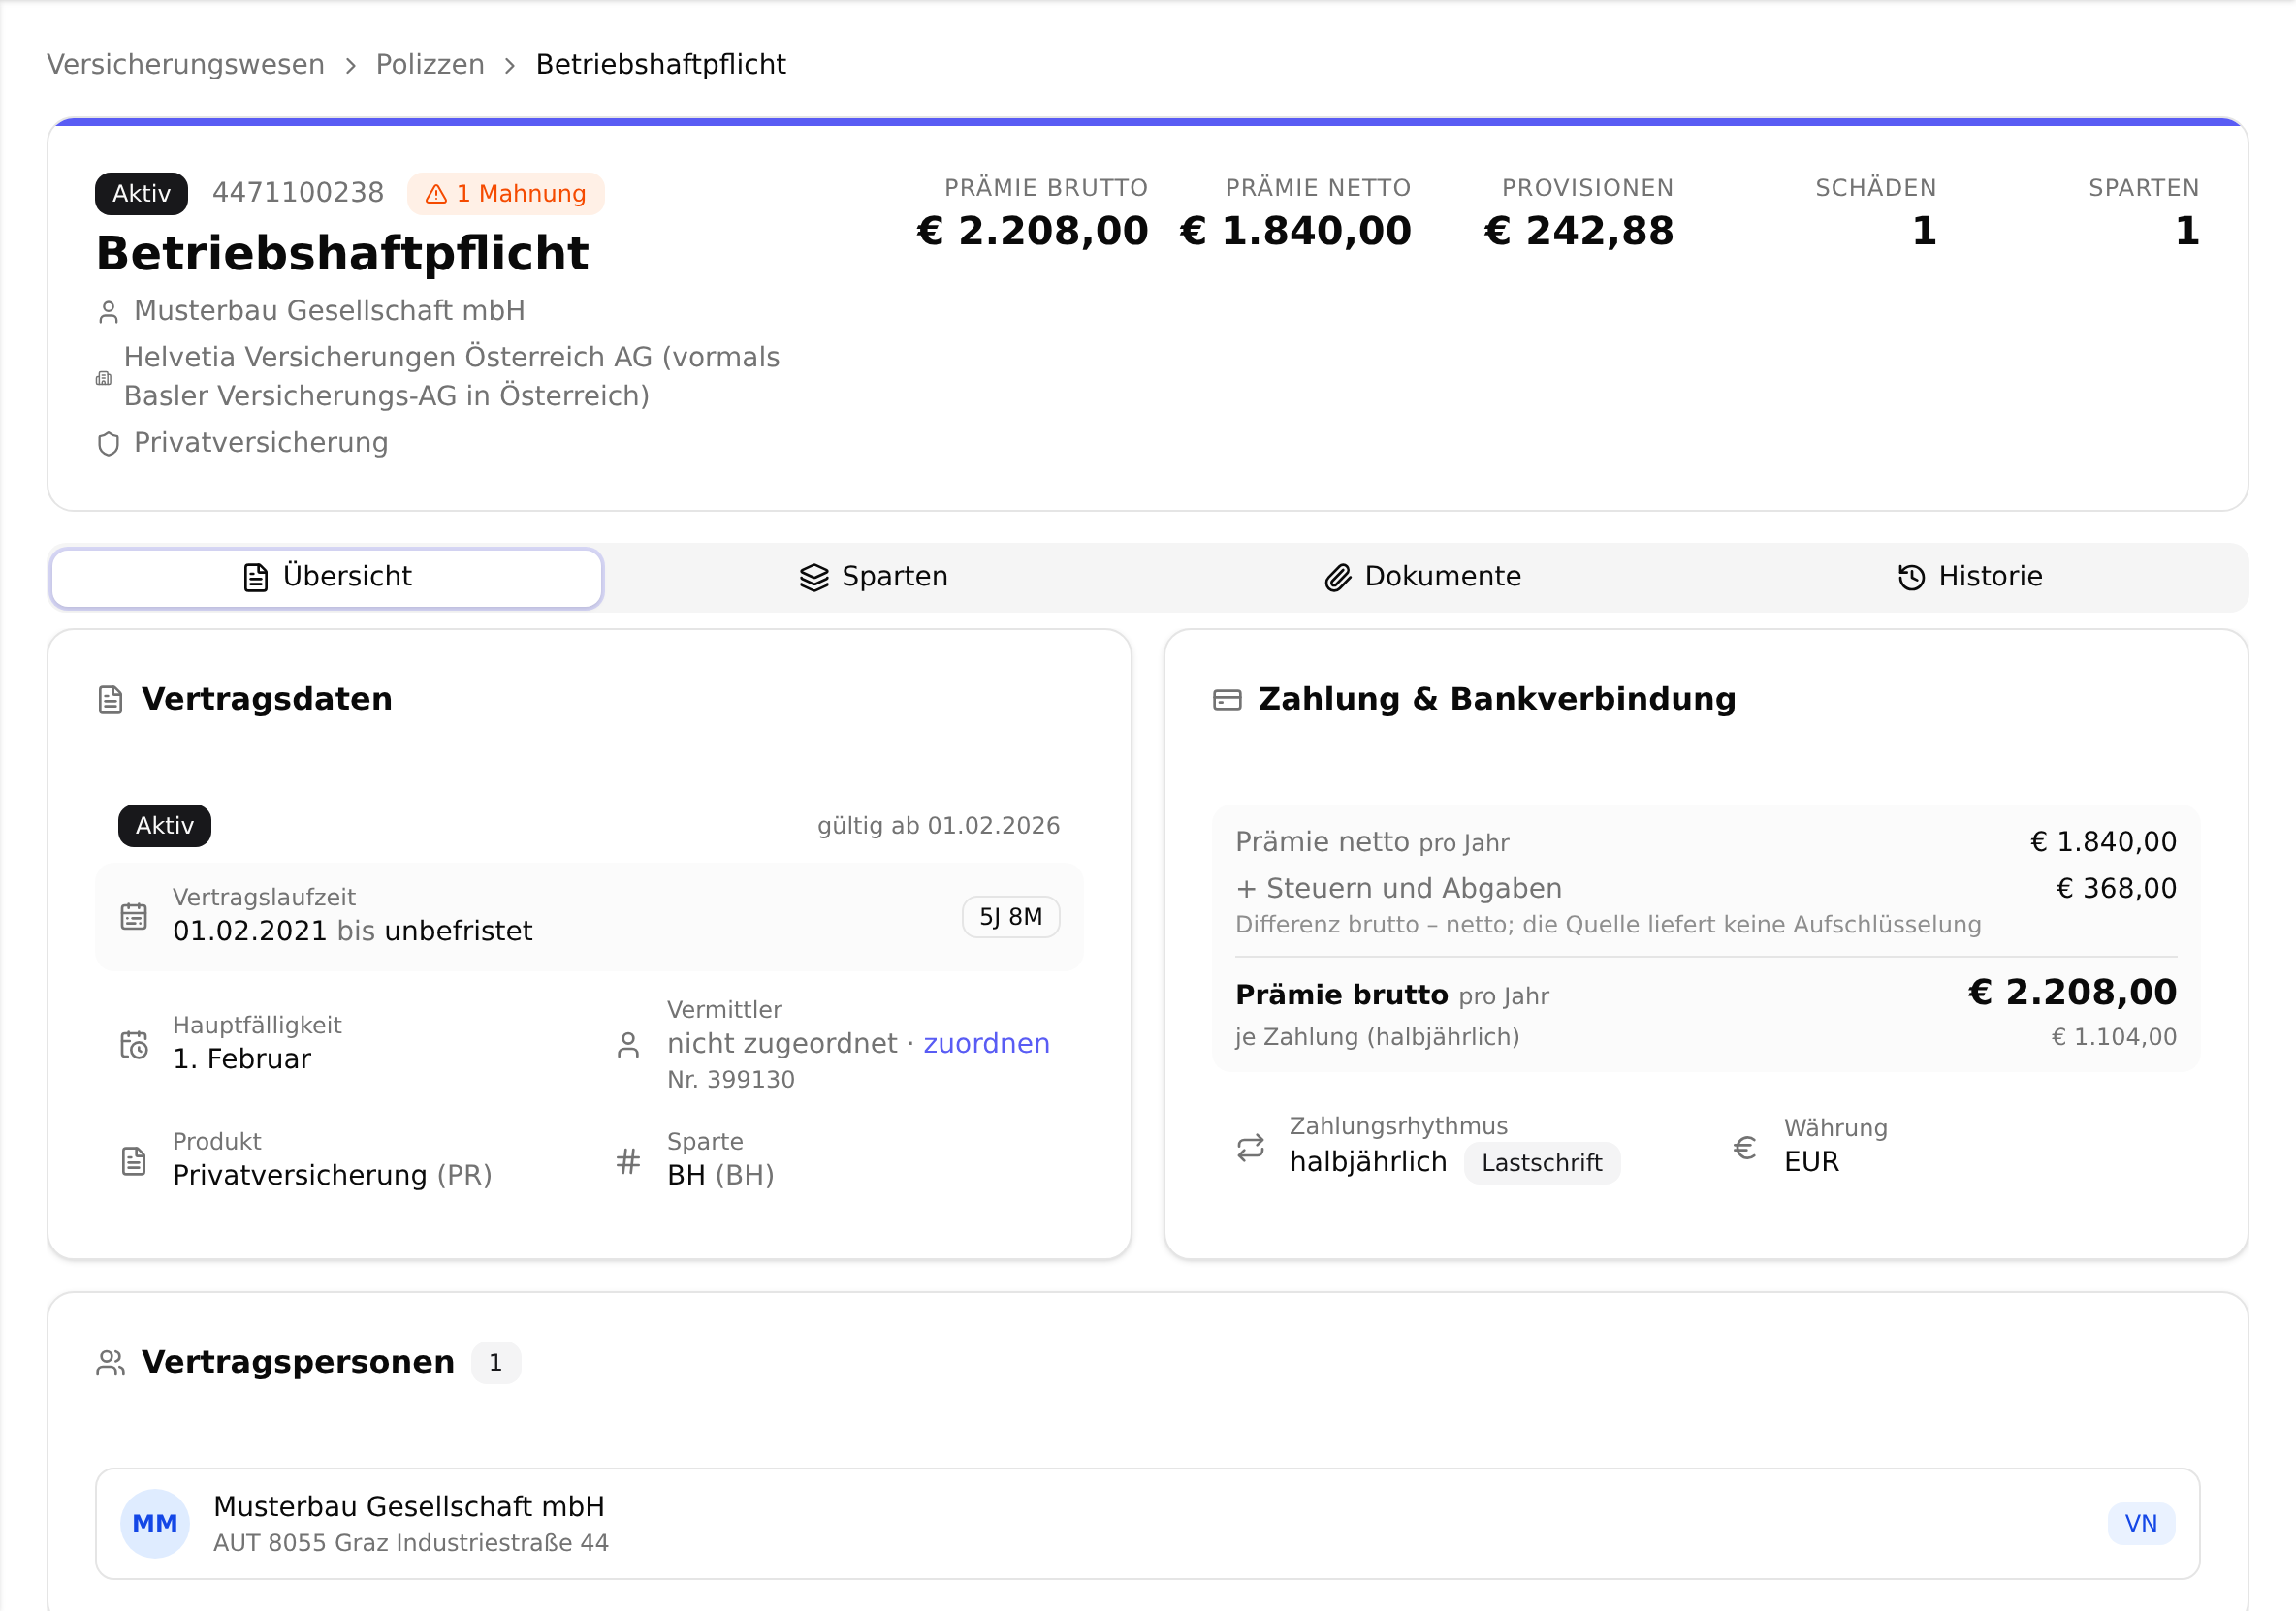Click the 1 Mahnung warning badge
2296x1611 pixels.
[506, 193]
